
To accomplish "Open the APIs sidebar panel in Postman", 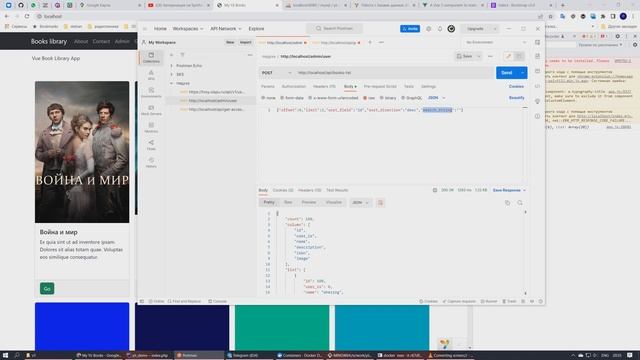I will (x=151, y=75).
